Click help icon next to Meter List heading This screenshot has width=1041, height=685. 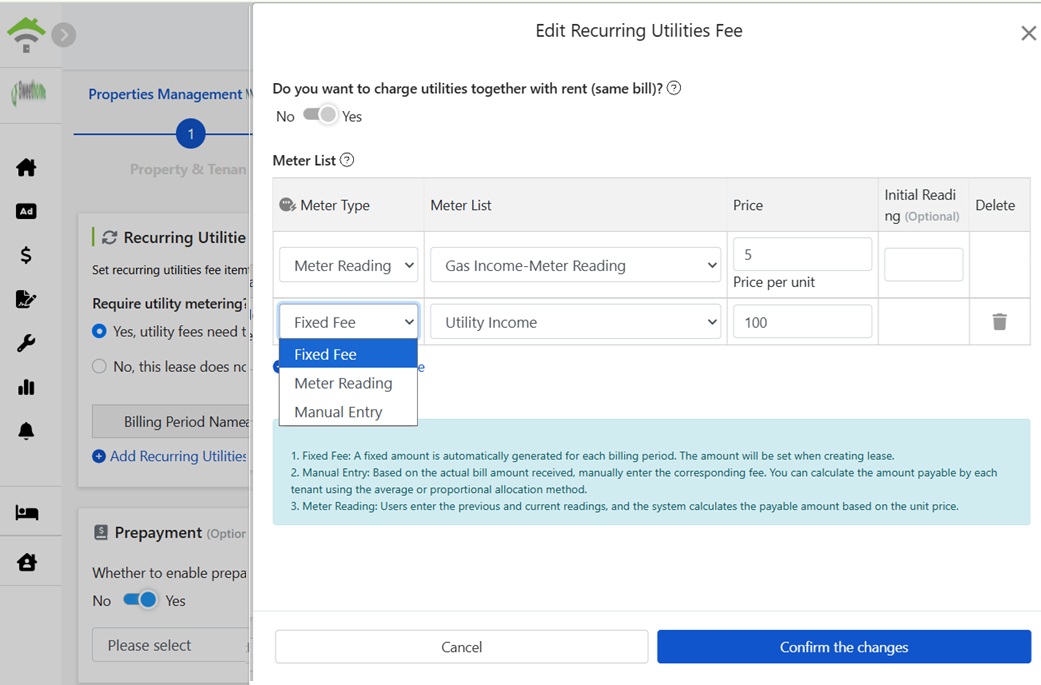(347, 160)
